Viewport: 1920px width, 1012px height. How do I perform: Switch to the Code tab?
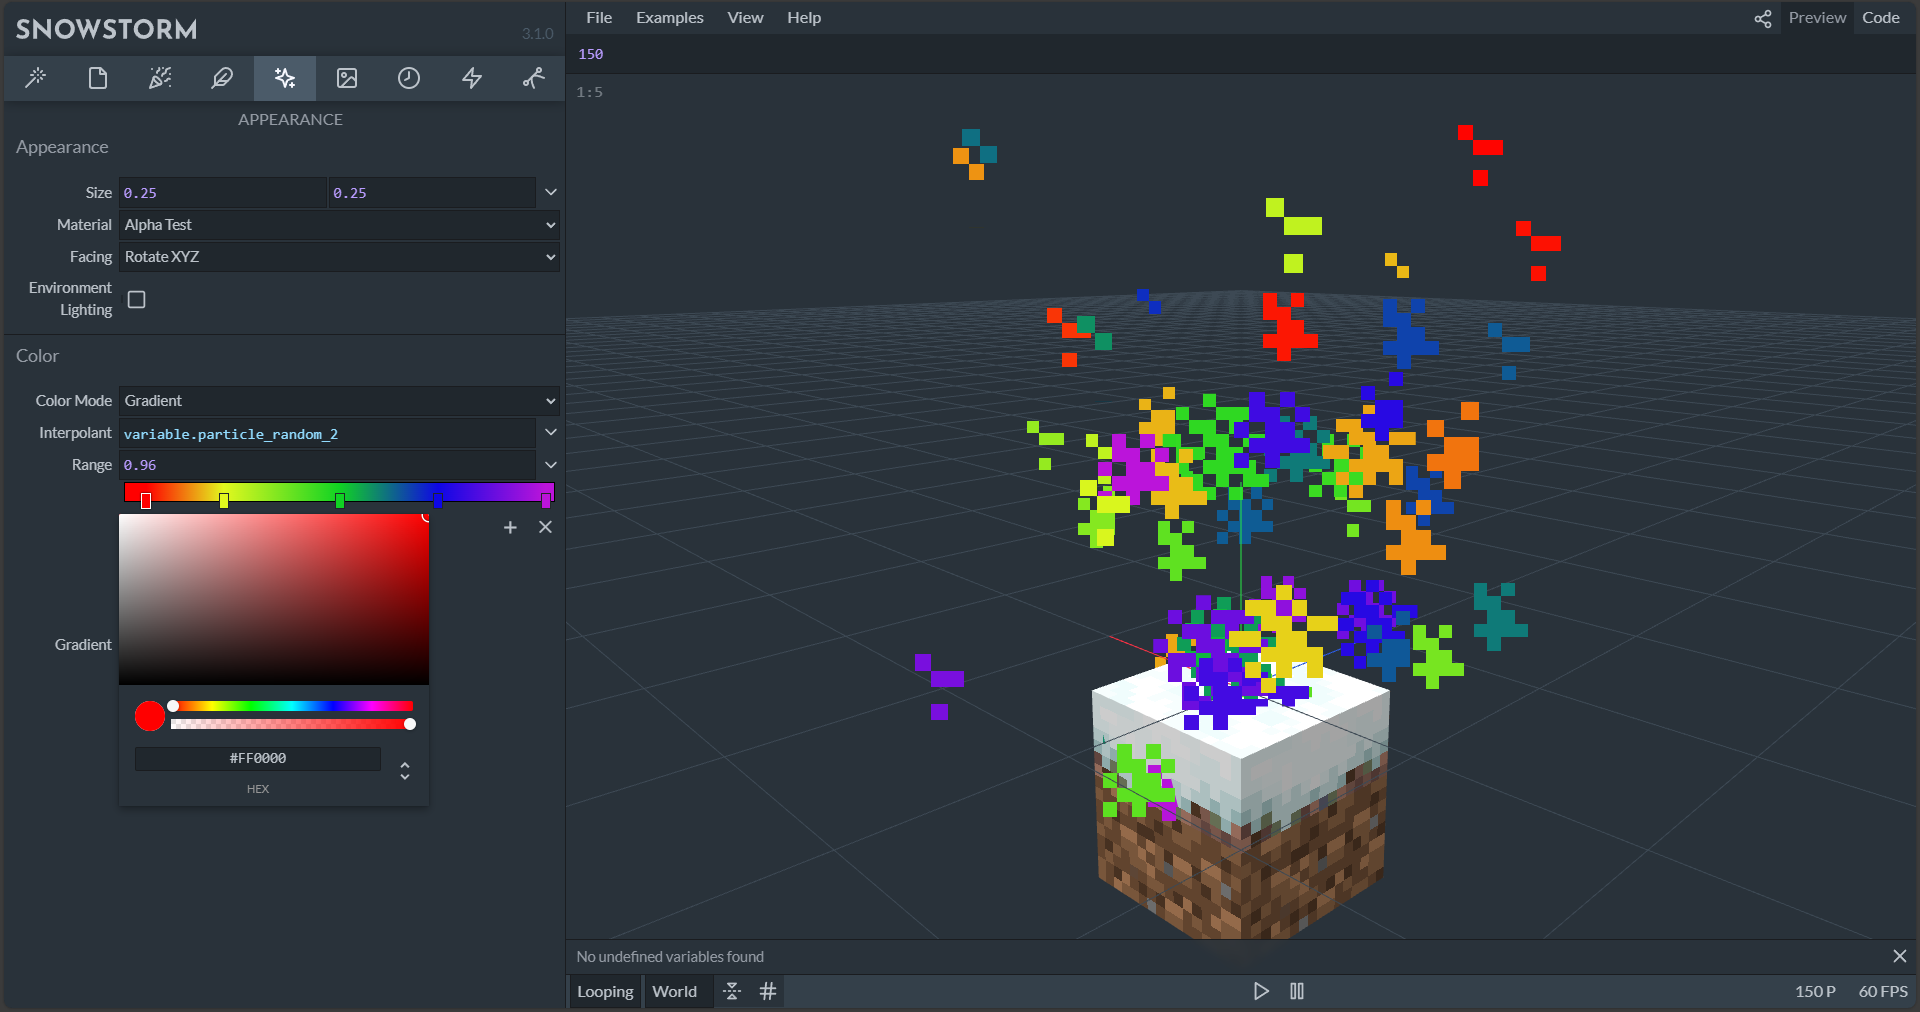click(x=1881, y=18)
